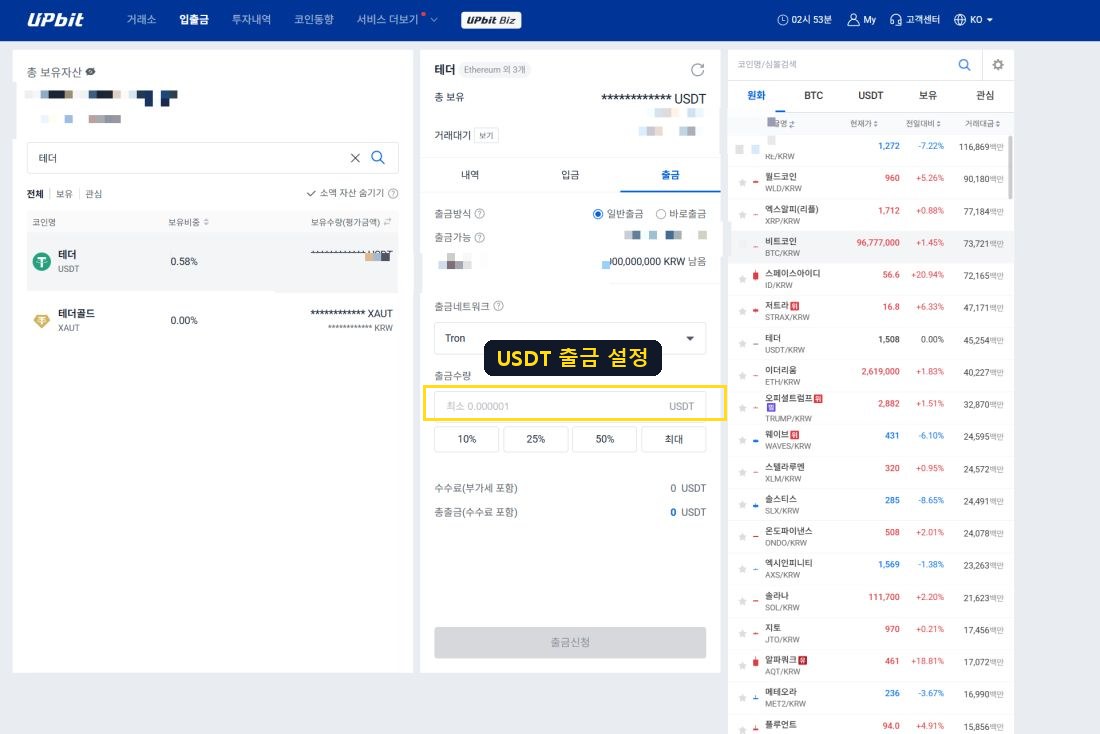Click the 출금수량 amount input field
This screenshot has width=1100, height=734.
point(570,406)
